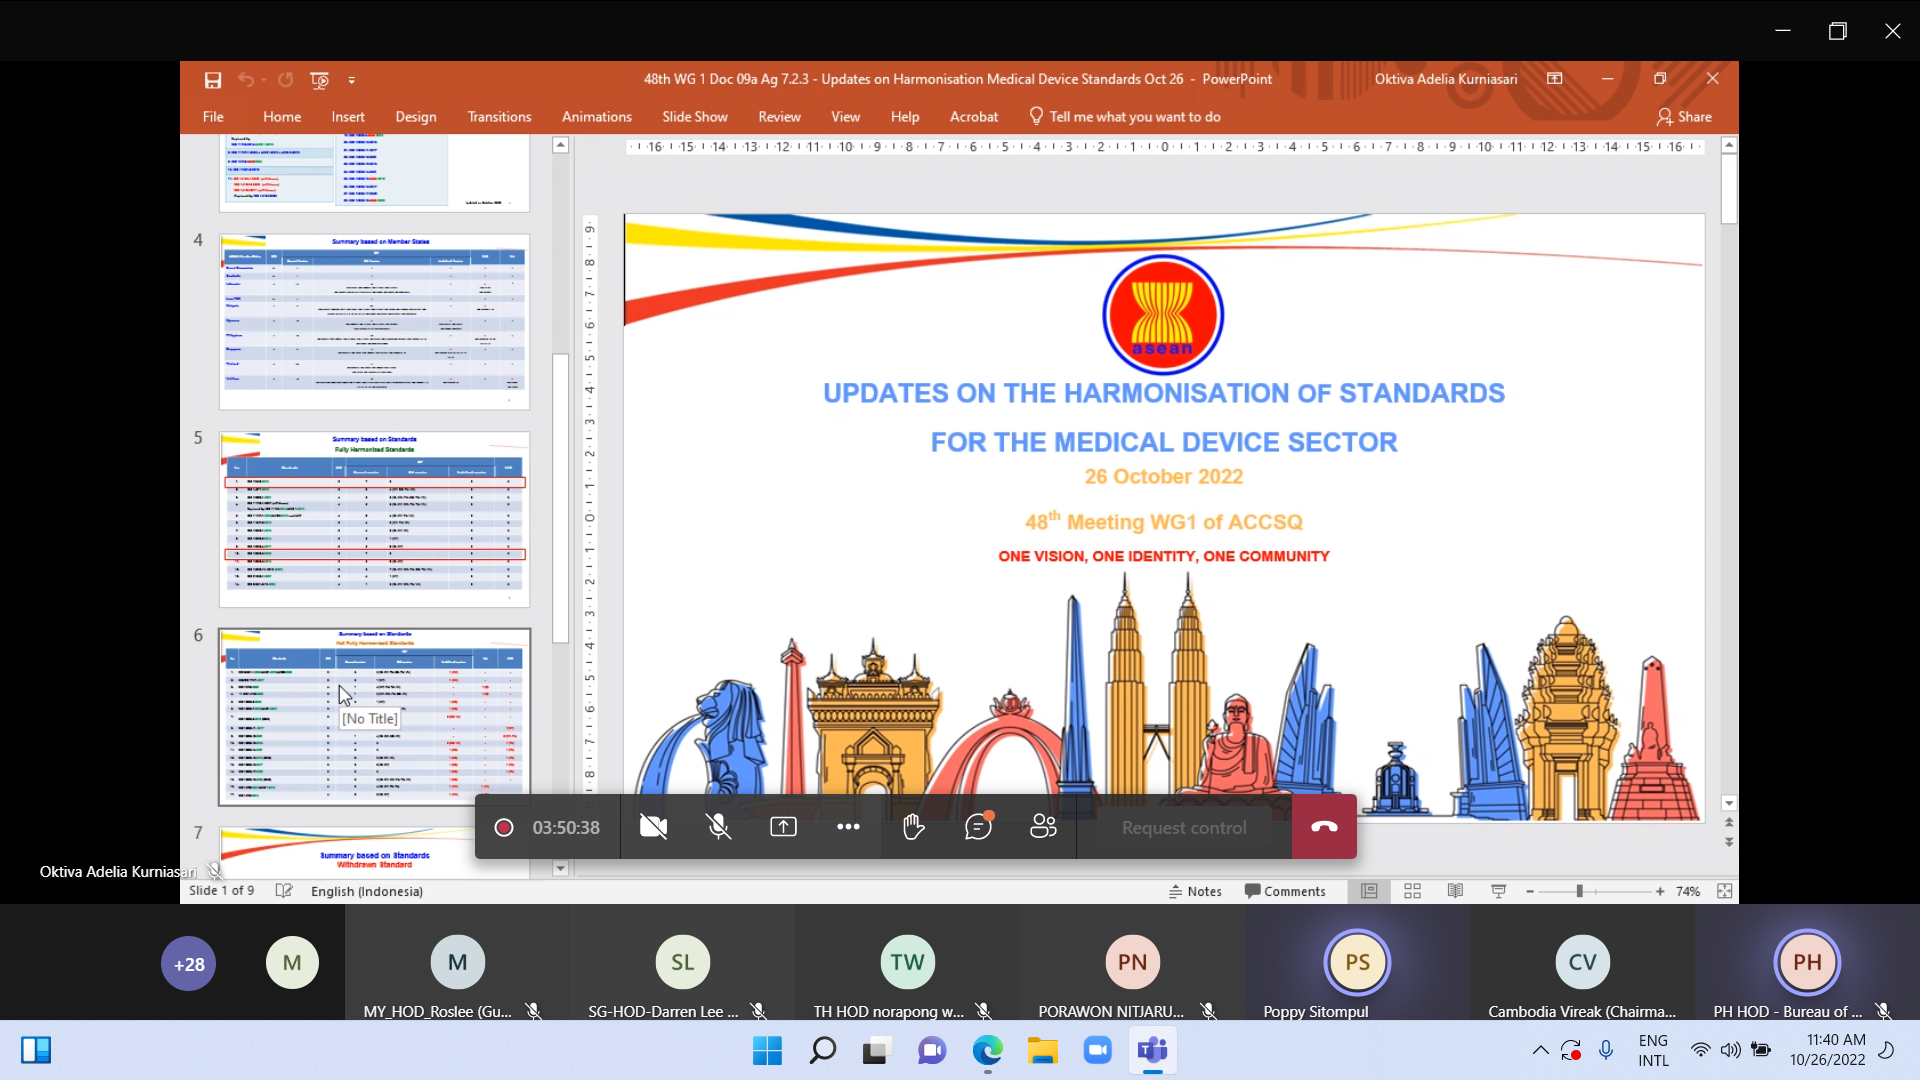Select the Design ribbon tab

pyautogui.click(x=416, y=117)
